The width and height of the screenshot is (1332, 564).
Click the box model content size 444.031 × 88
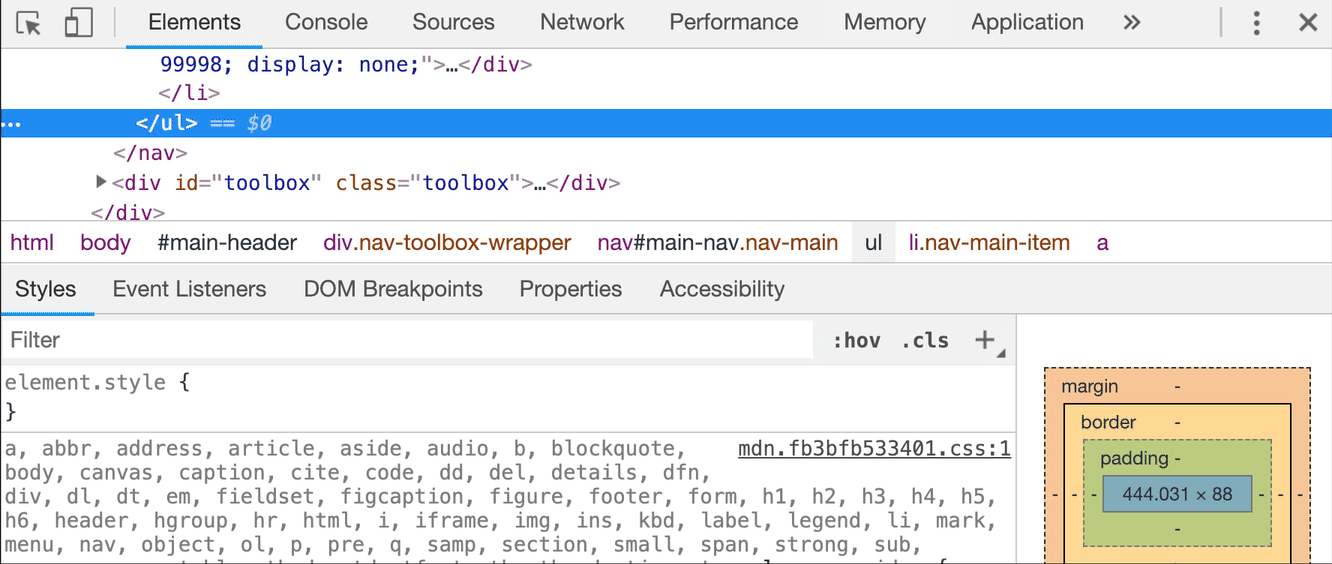(x=1177, y=494)
